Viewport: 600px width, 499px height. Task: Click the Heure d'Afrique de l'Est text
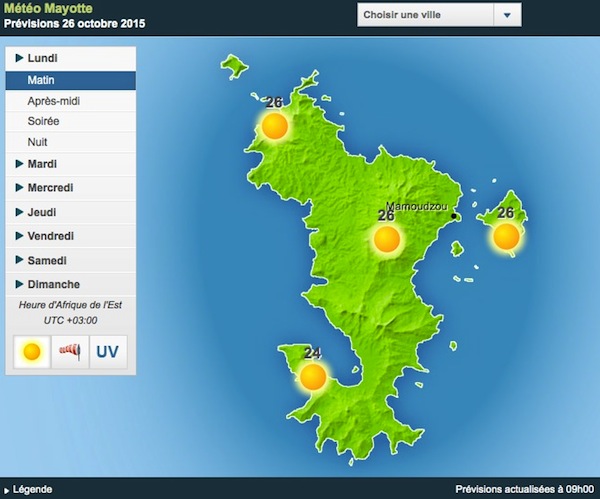tap(70, 305)
